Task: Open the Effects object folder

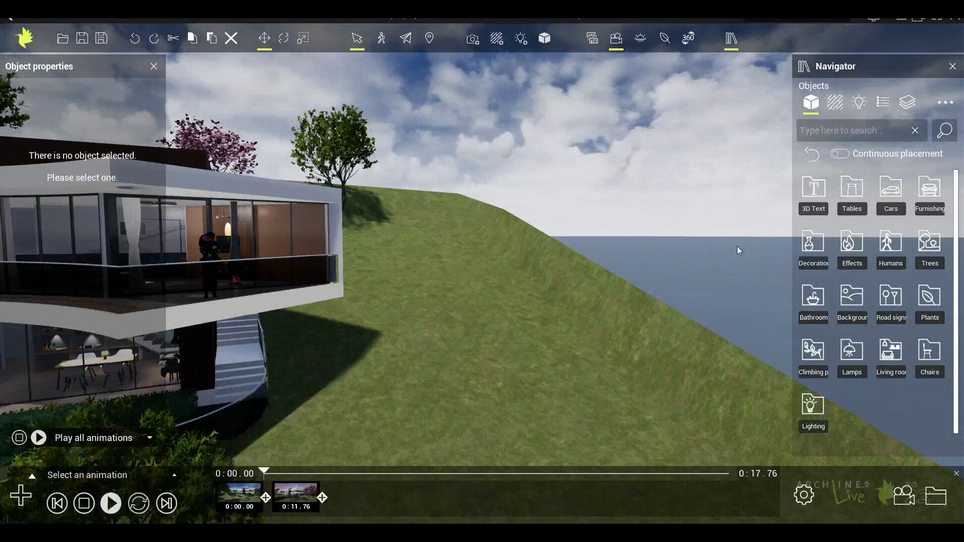Action: click(851, 249)
